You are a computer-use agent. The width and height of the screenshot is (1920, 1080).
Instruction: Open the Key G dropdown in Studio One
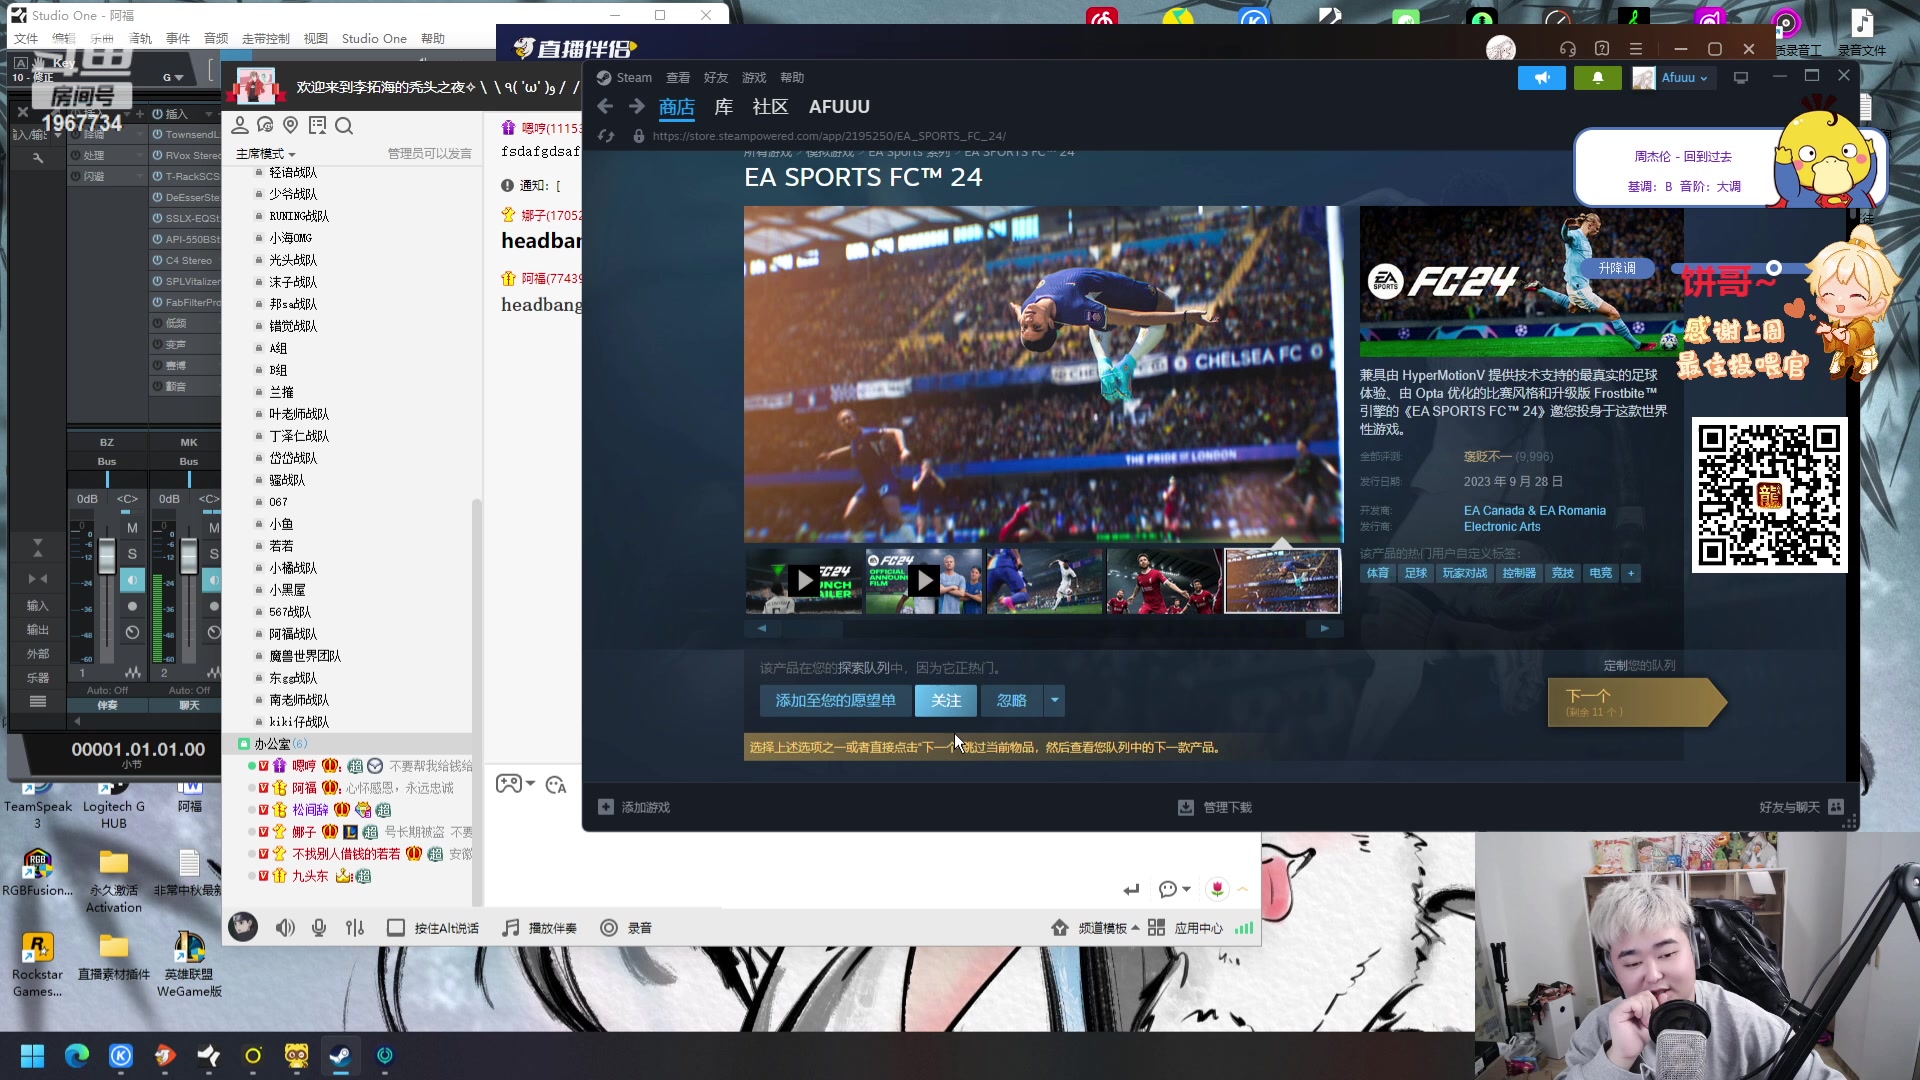(173, 77)
